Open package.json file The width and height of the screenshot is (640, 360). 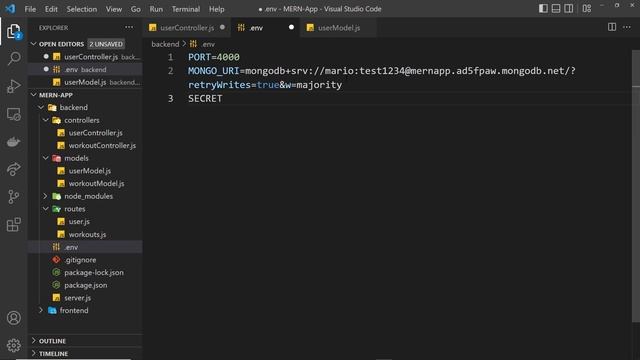pos(85,285)
